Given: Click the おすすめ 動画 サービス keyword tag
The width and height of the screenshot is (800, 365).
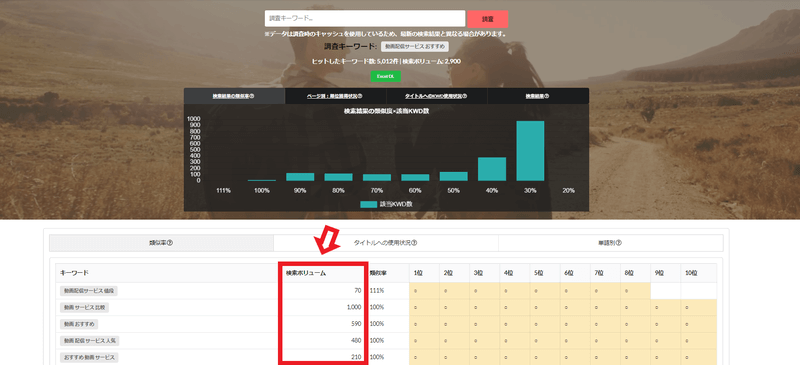Looking at the screenshot, I should (x=89, y=356).
